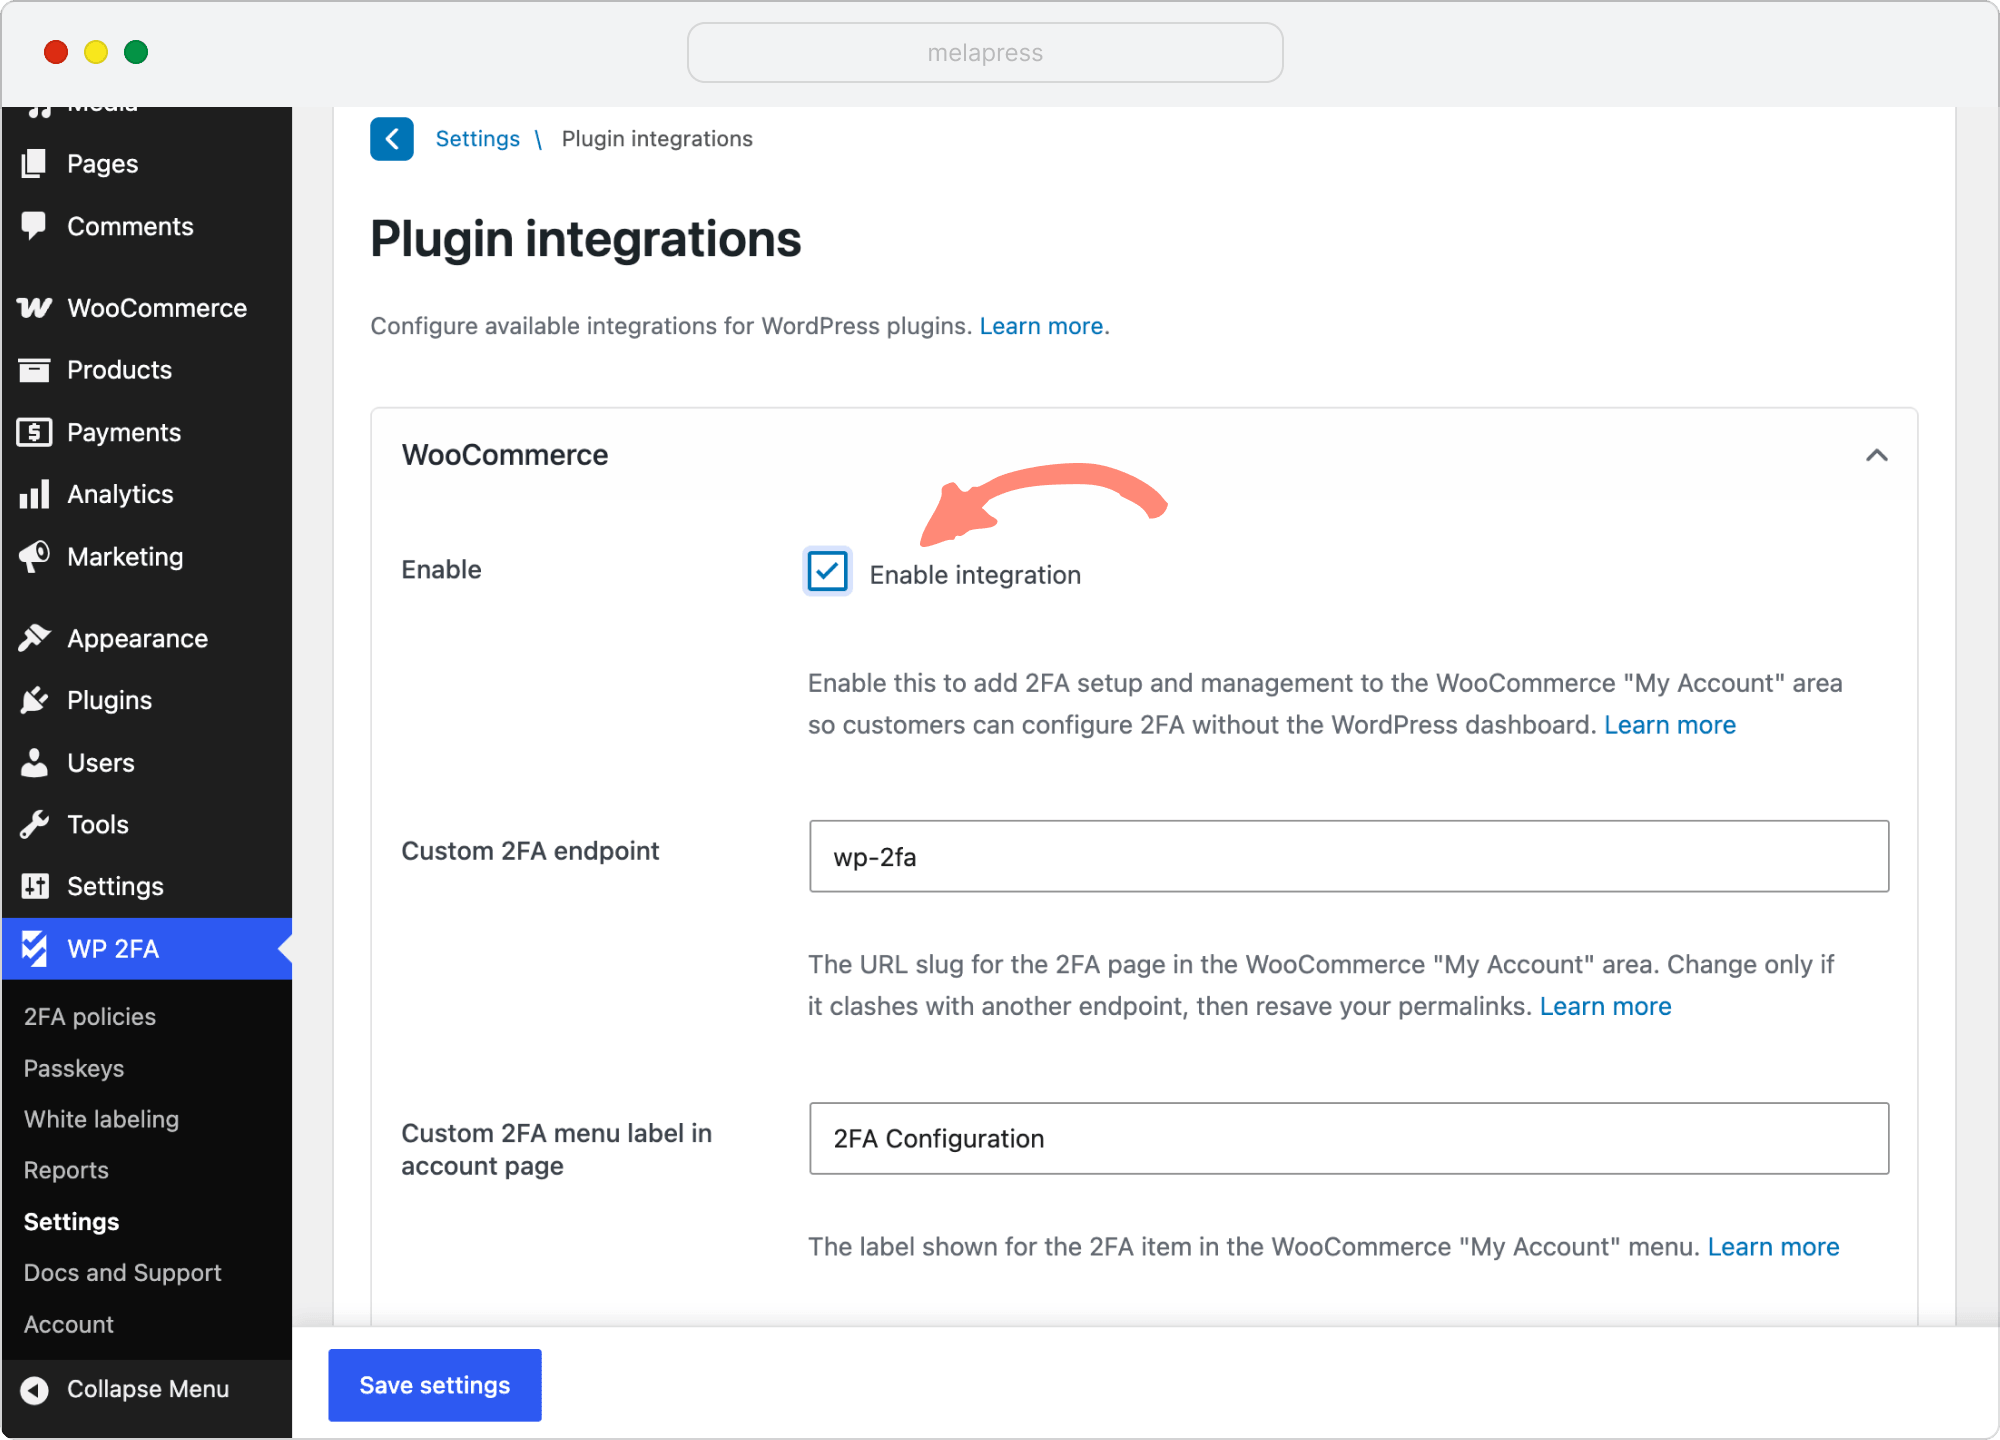Click the WP 2FA shield icon
The height and width of the screenshot is (1440, 2000).
pyautogui.click(x=34, y=948)
